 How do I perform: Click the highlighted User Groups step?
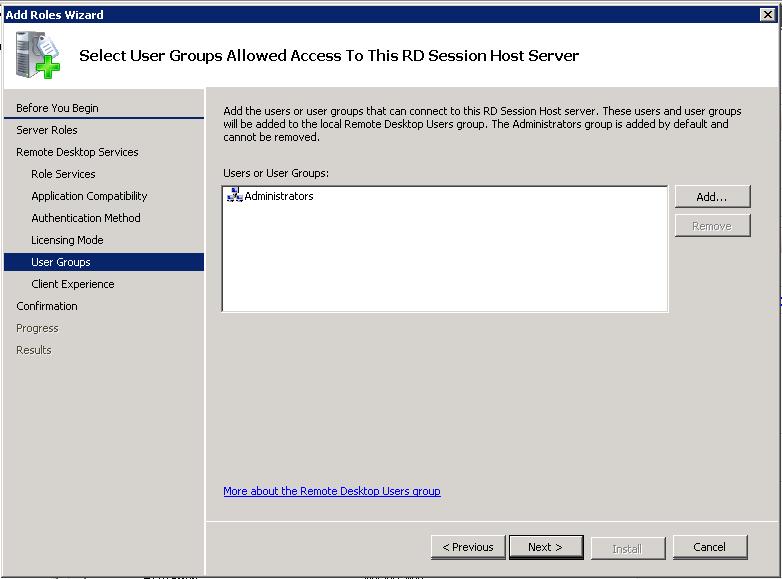point(60,262)
